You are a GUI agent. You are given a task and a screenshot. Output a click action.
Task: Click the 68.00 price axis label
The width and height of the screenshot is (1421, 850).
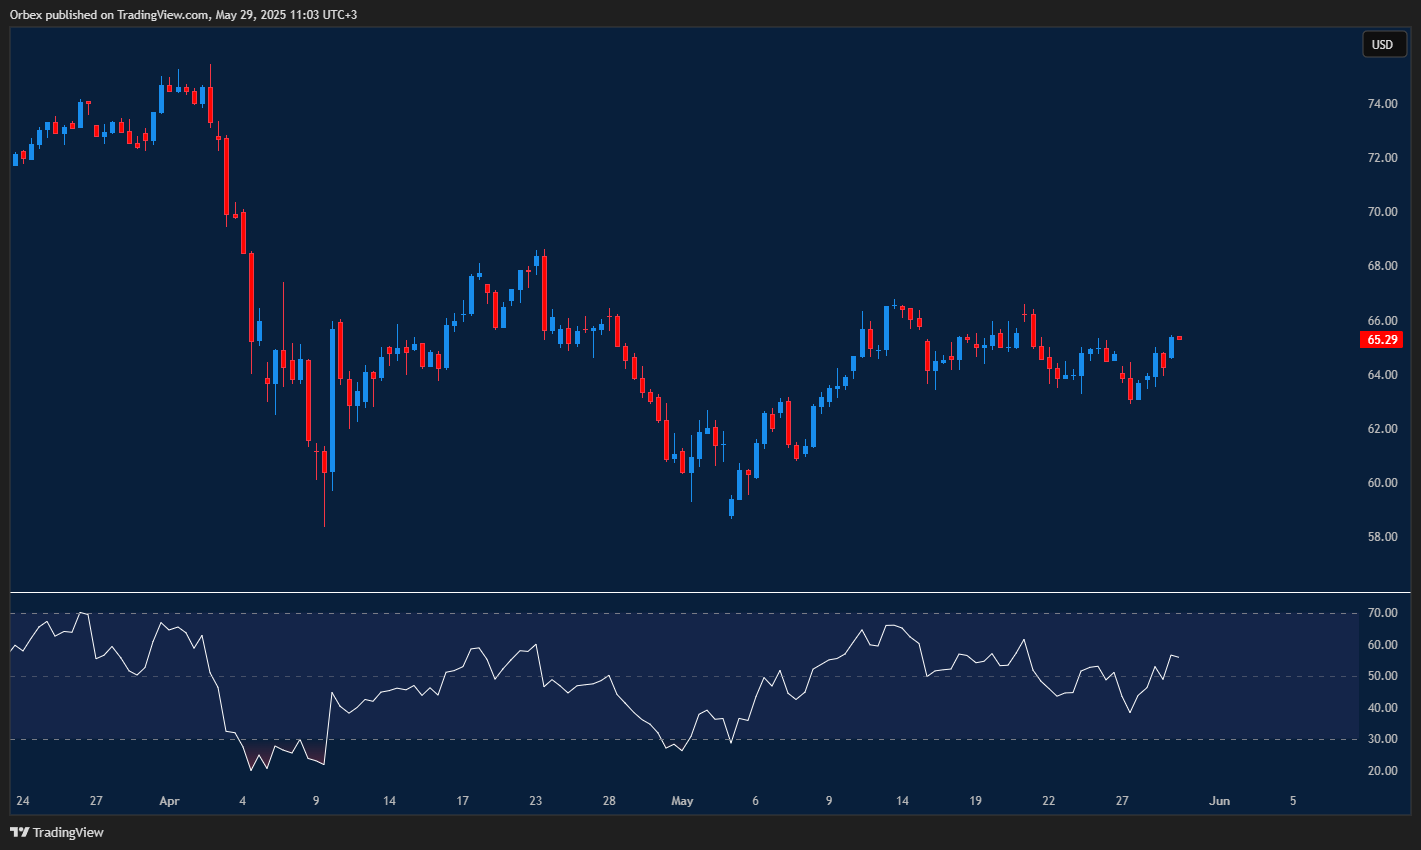pyautogui.click(x=1382, y=266)
